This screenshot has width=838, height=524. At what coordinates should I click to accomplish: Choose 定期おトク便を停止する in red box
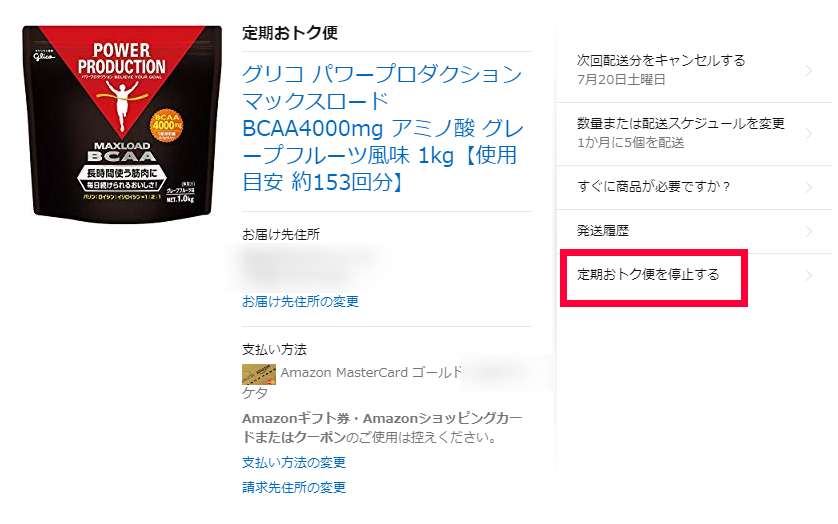click(654, 278)
